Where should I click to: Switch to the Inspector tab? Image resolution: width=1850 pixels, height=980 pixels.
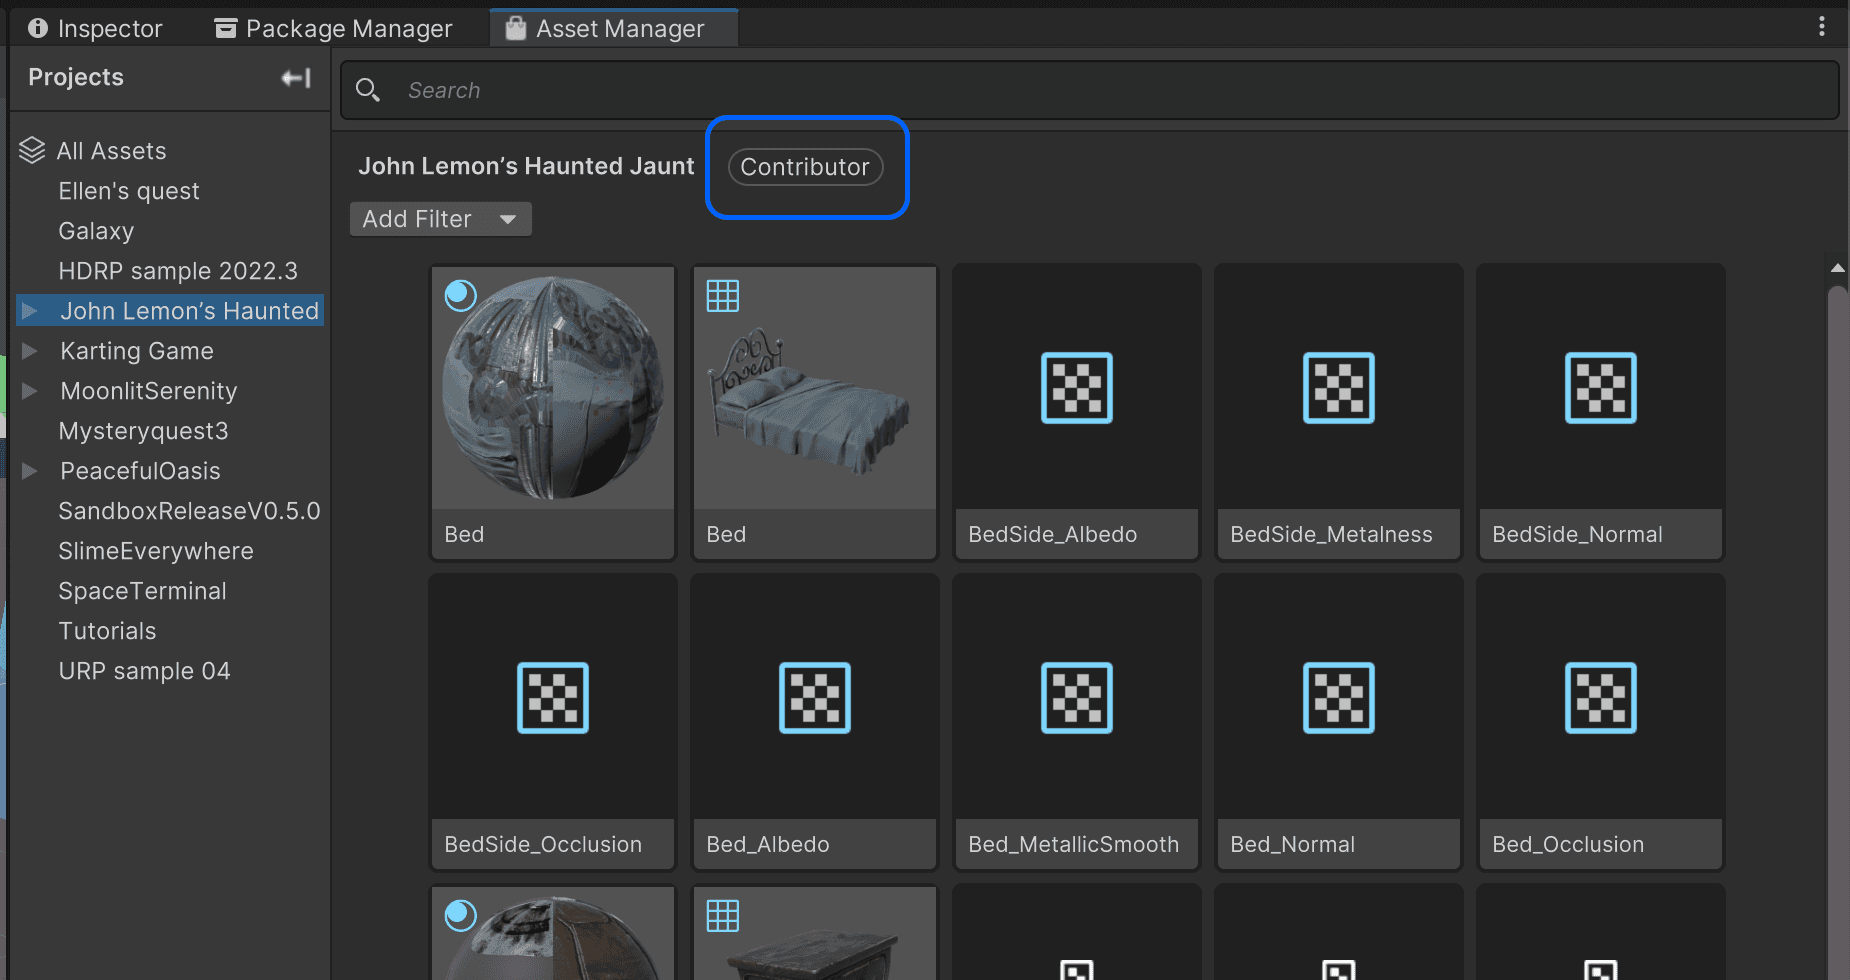(95, 27)
